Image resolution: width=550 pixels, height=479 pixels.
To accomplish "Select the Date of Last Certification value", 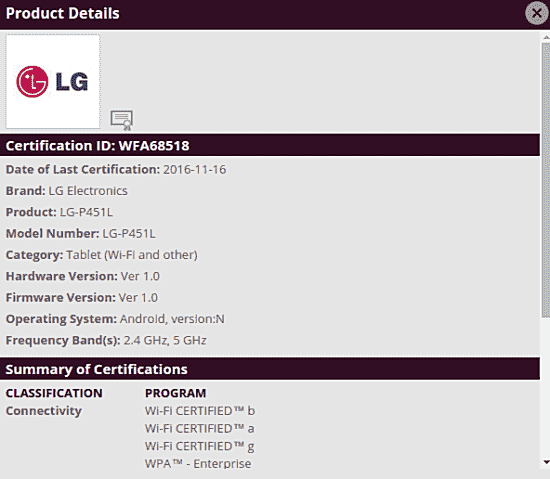I will pyautogui.click(x=195, y=170).
